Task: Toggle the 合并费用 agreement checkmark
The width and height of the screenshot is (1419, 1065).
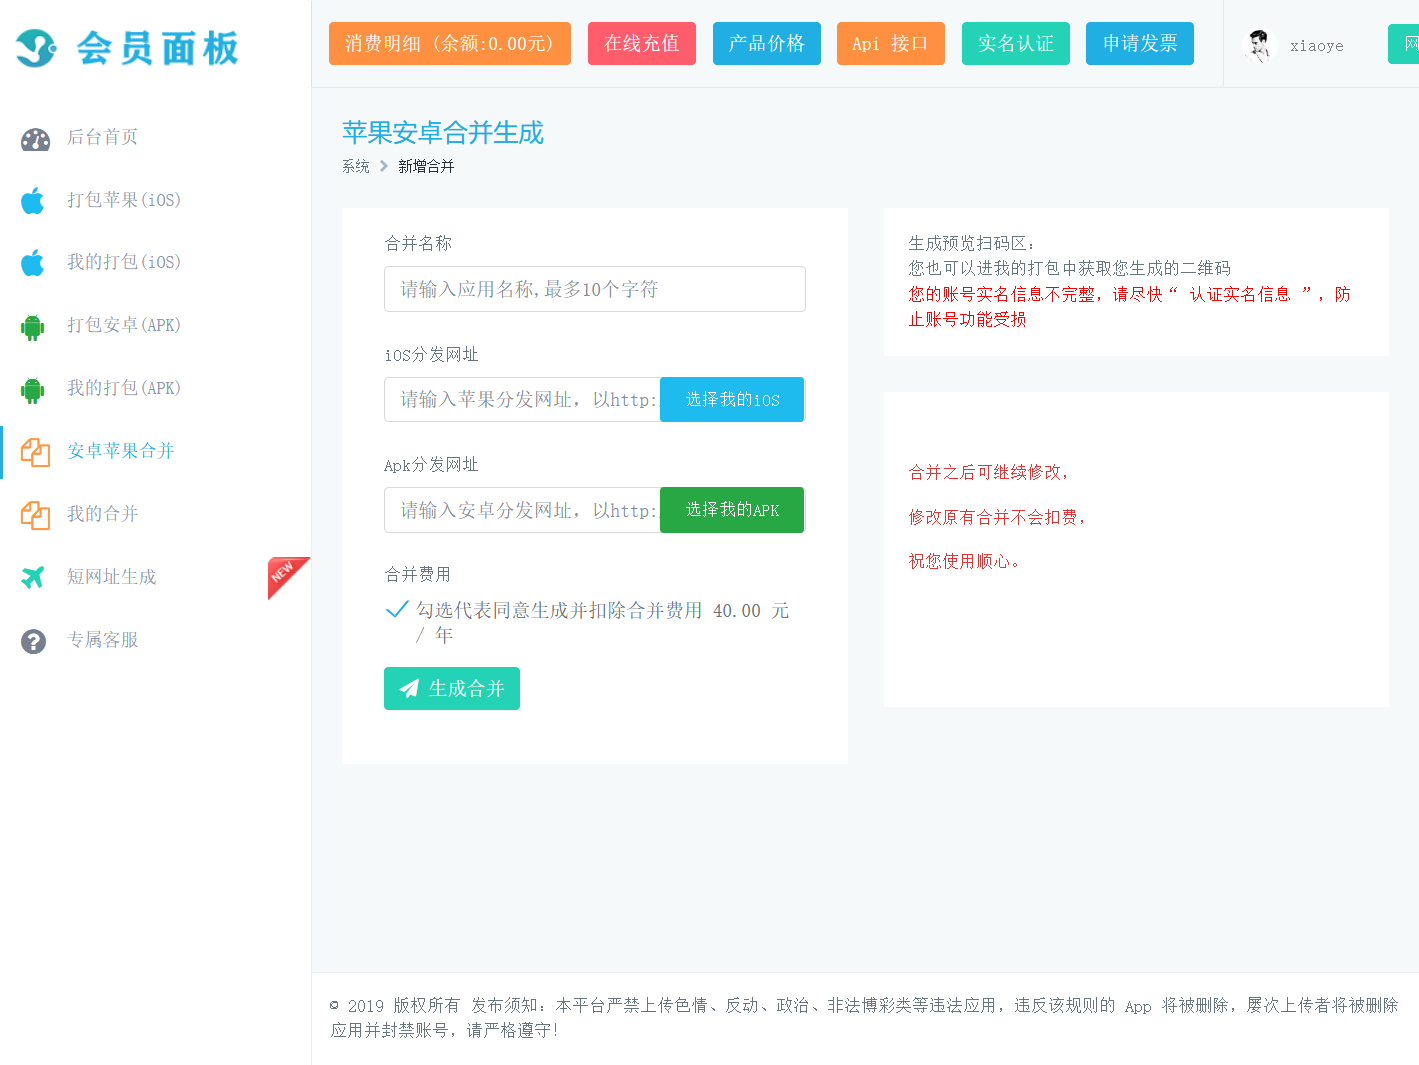Action: pyautogui.click(x=397, y=609)
